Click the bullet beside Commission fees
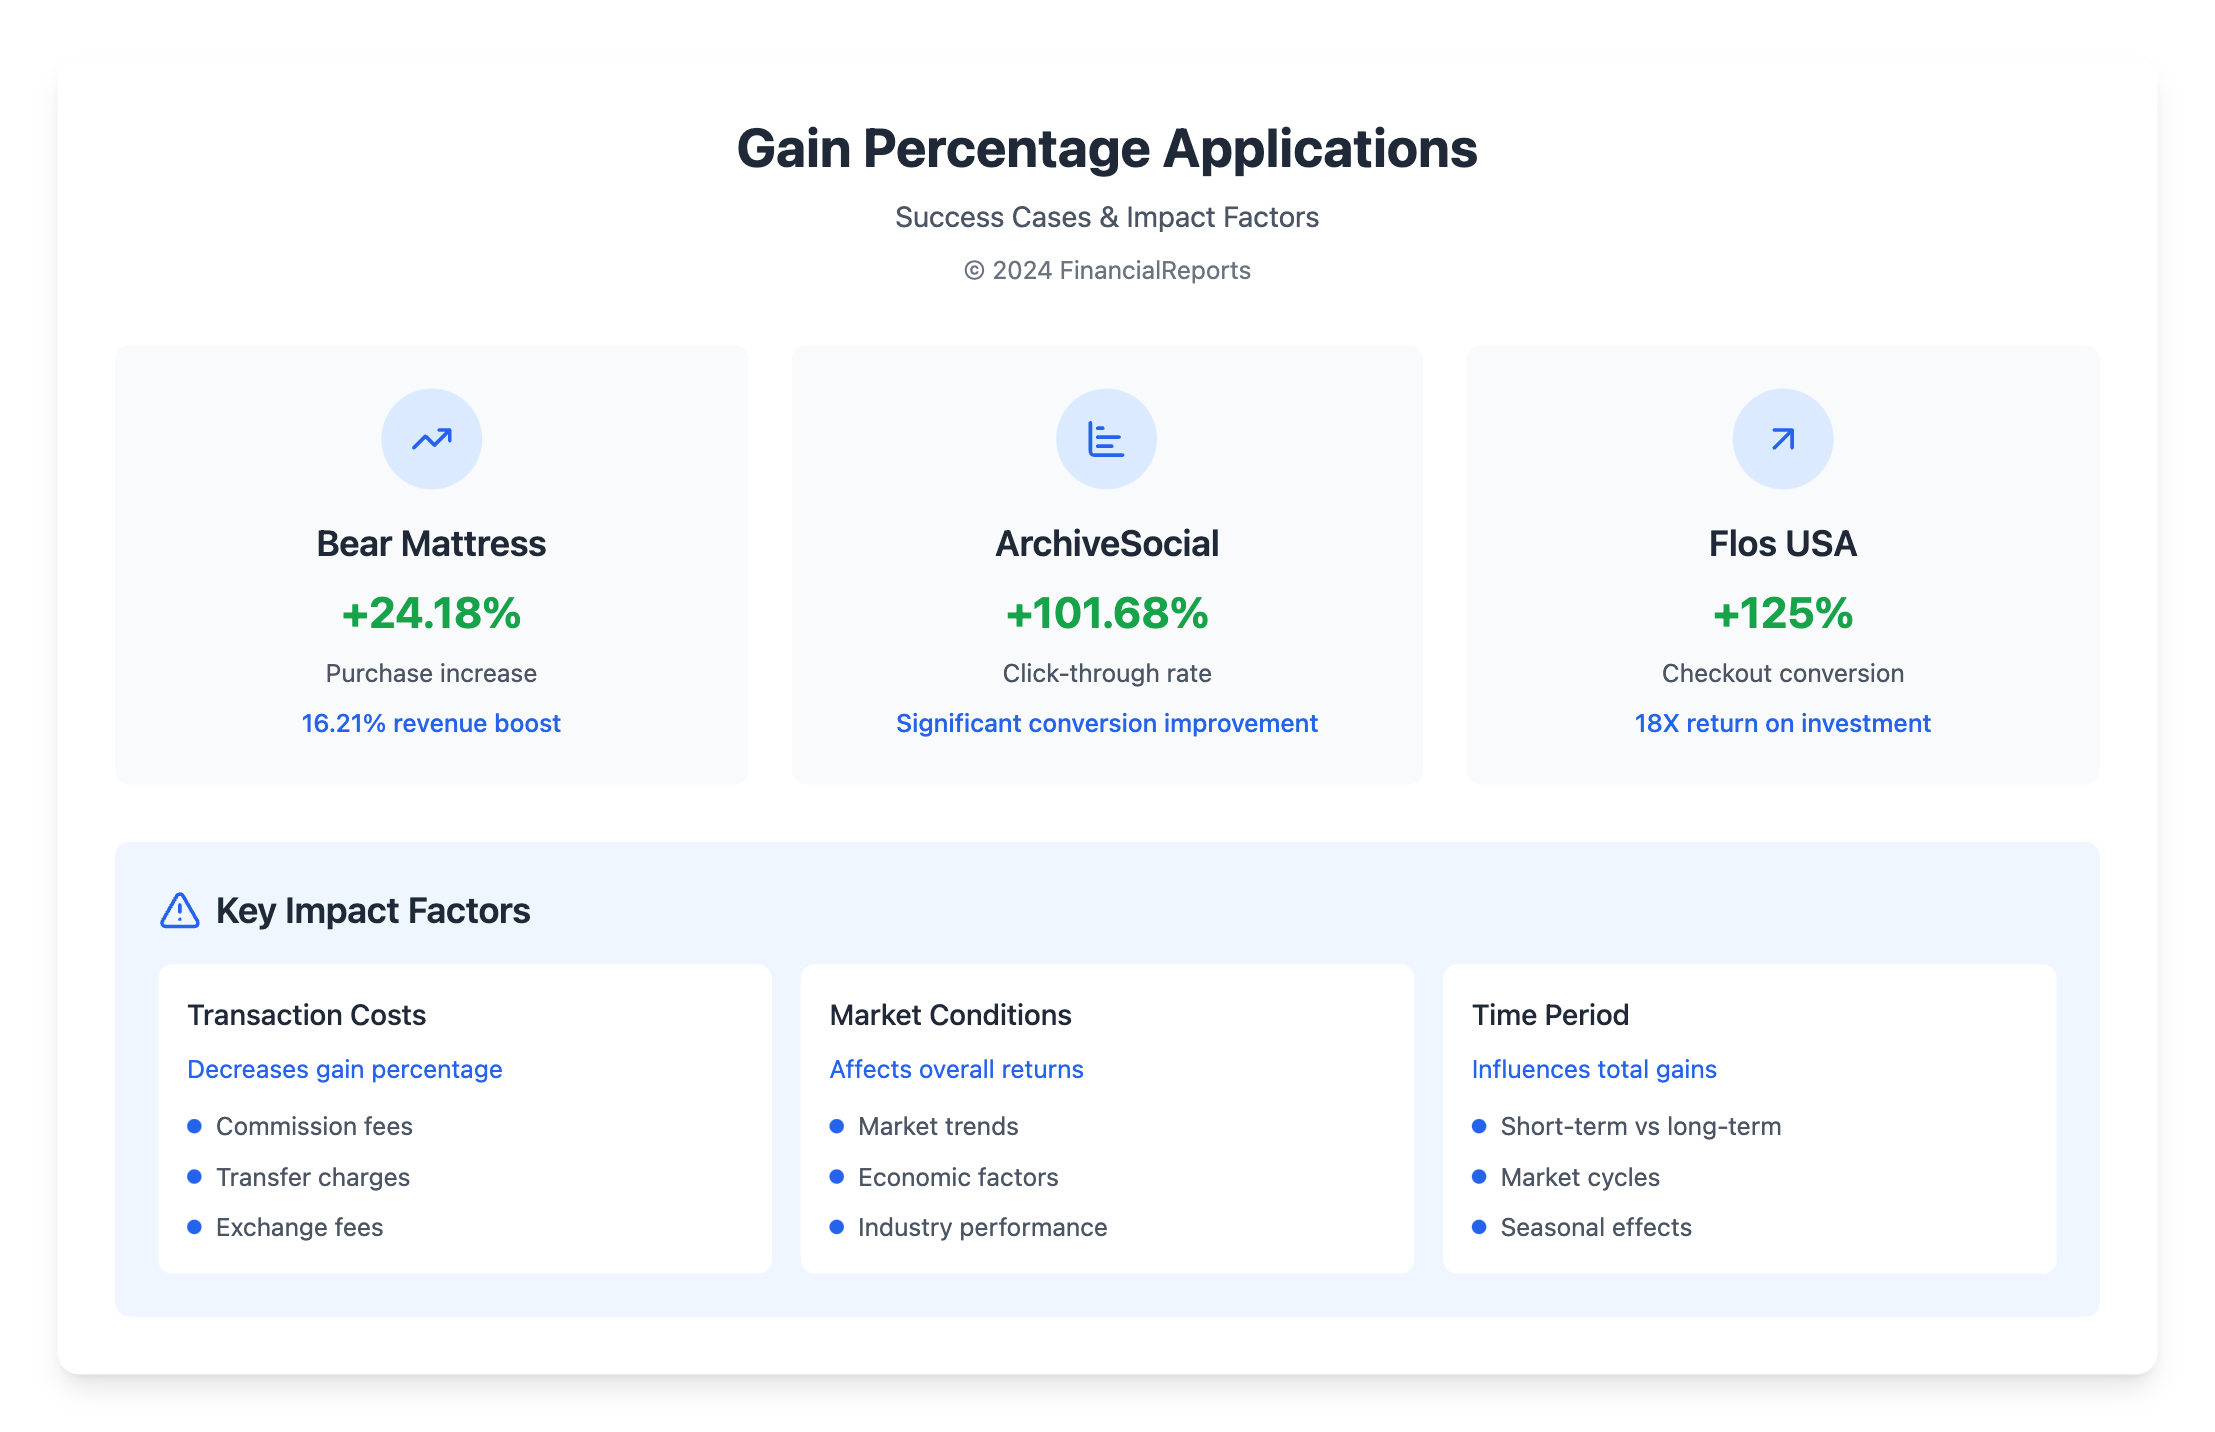The height and width of the screenshot is (1432, 2215). pyautogui.click(x=195, y=1126)
